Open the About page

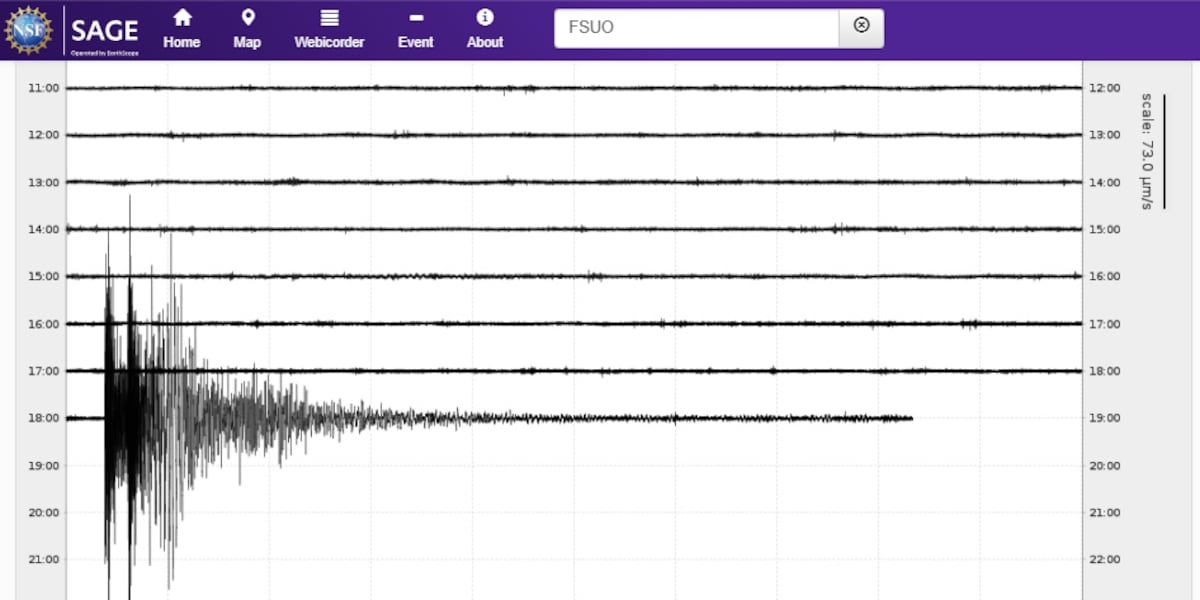(x=485, y=30)
